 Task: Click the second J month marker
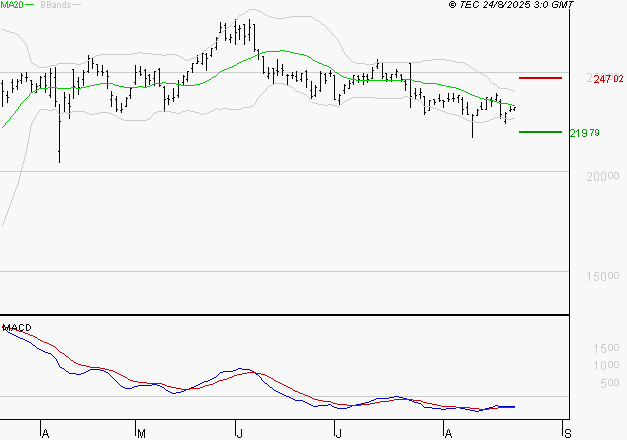click(x=338, y=434)
